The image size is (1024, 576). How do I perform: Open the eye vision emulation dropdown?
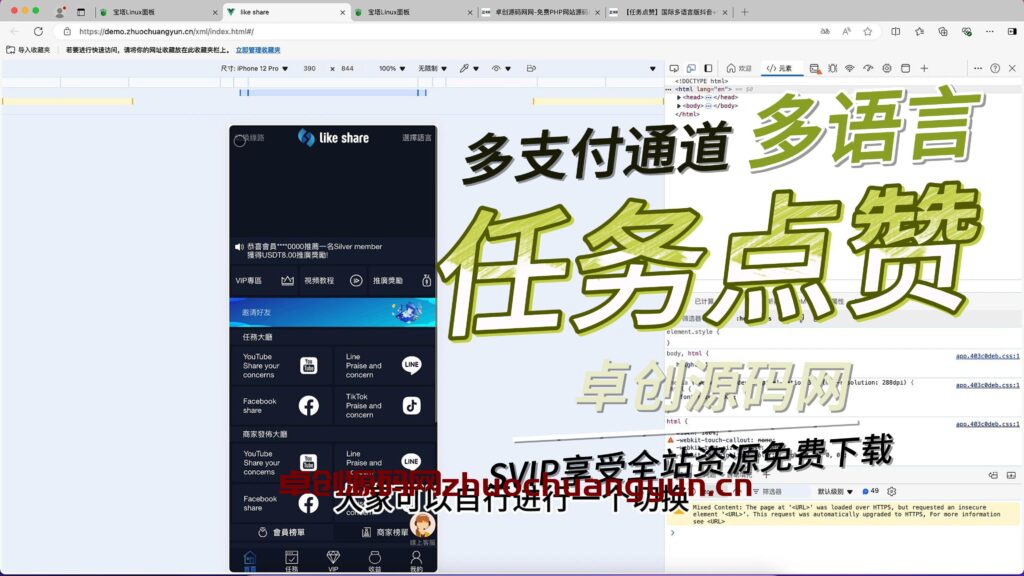[x=501, y=68]
